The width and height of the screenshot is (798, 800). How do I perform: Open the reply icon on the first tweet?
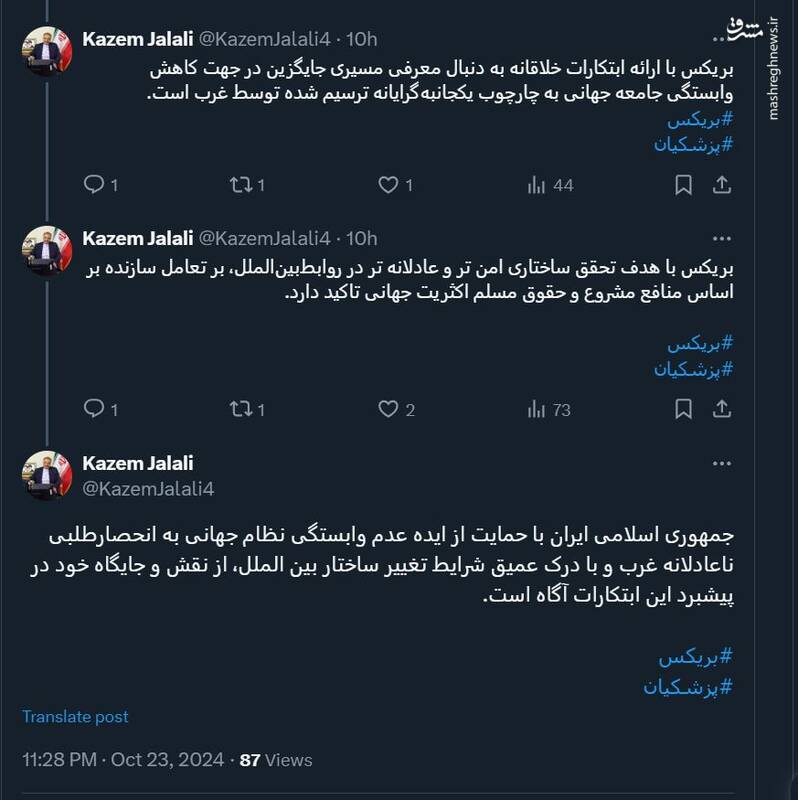point(95,184)
